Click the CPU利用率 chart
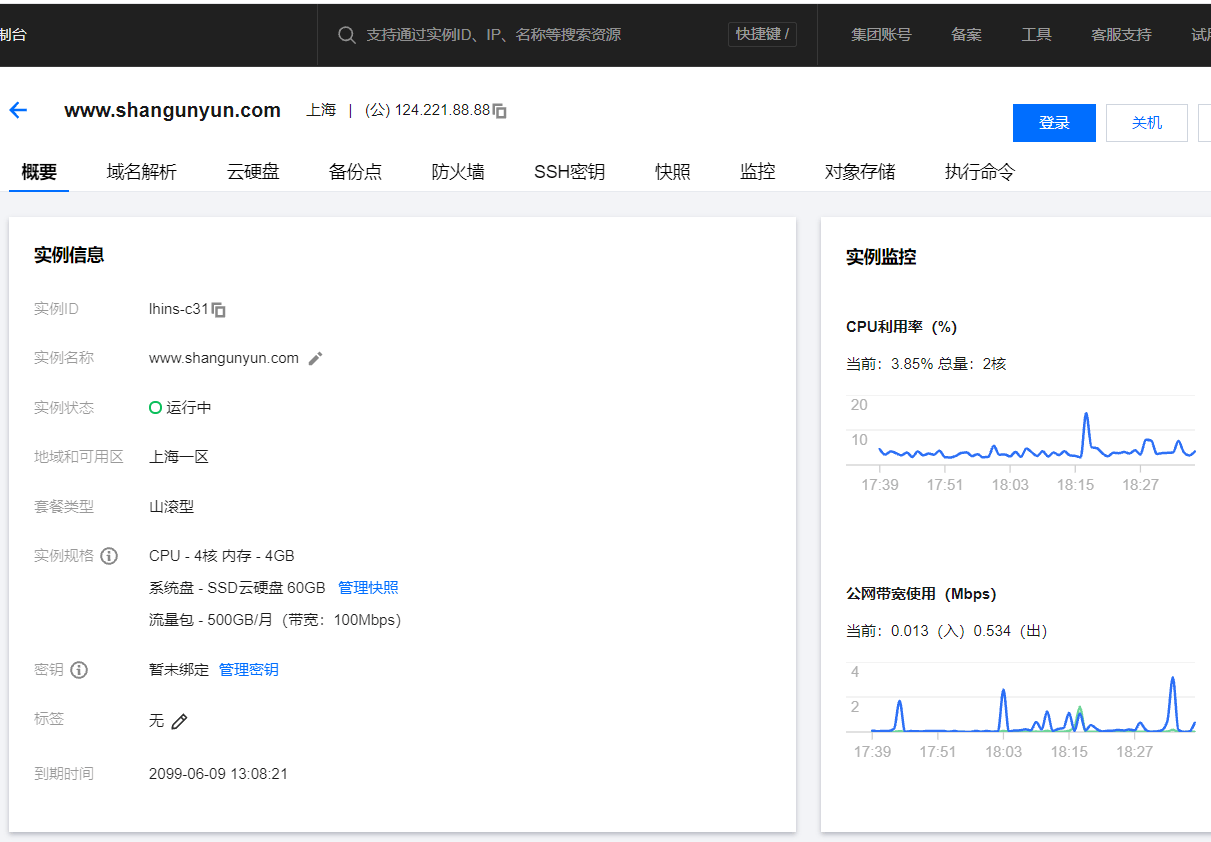This screenshot has width=1211, height=842. tap(1021, 443)
